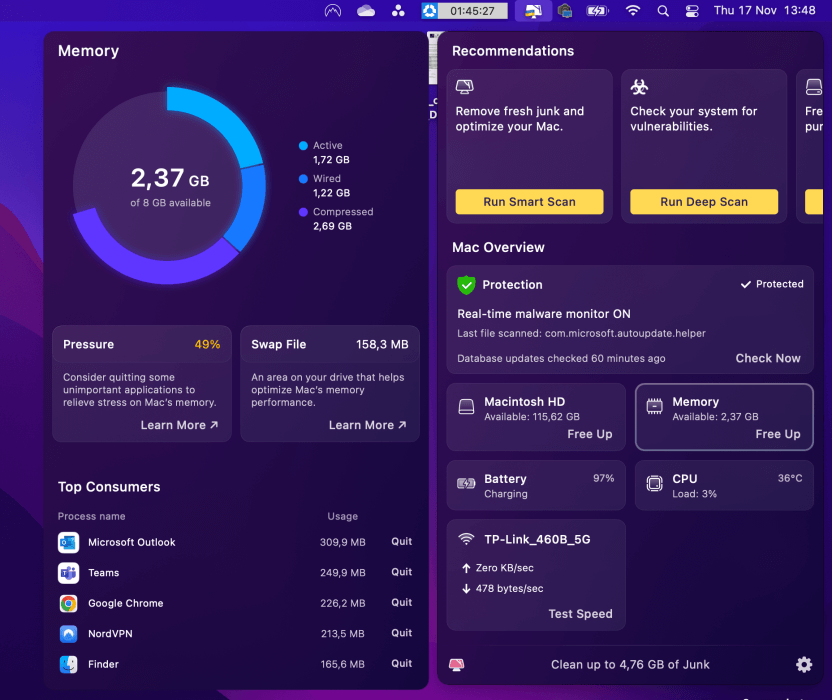Click the monitor icon on the junk removal card
Screen dimensions: 832x700
pyautogui.click(x=465, y=88)
